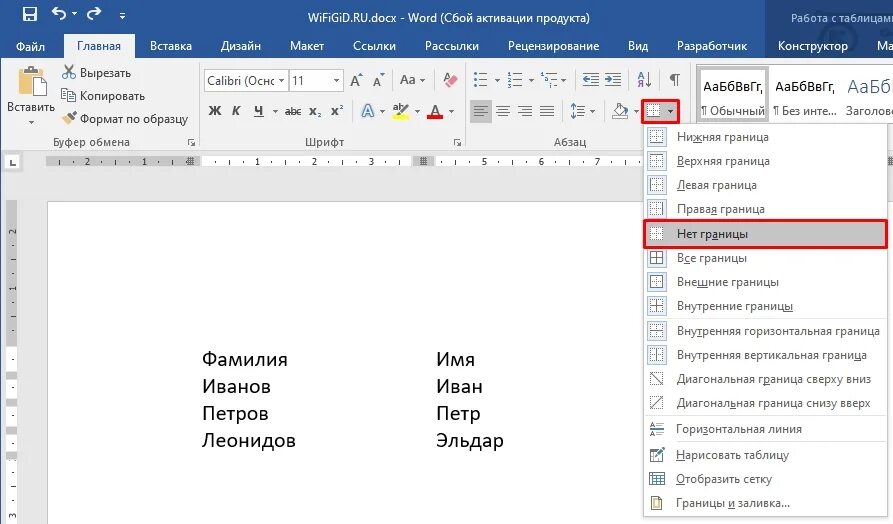Click Нарисовать таблицу menu item

tap(765, 455)
